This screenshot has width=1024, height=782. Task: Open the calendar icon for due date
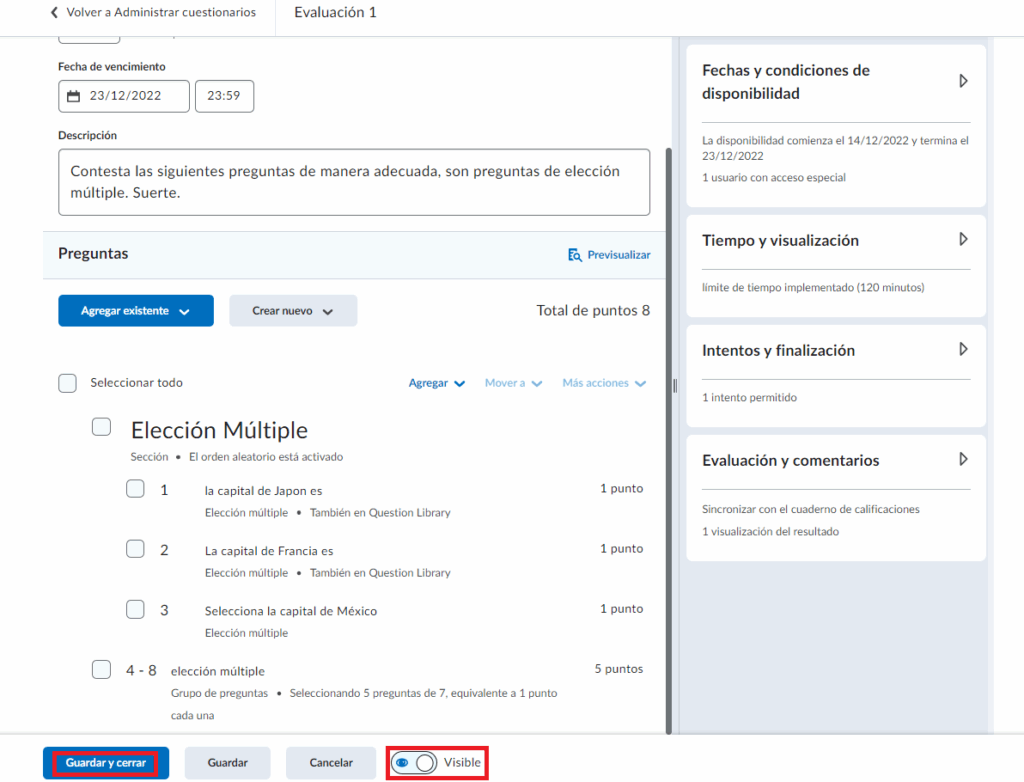pyautogui.click(x=73, y=97)
